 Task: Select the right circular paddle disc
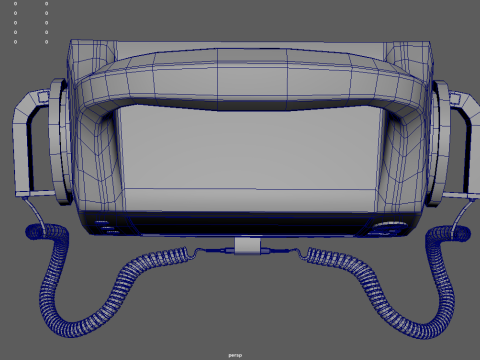pos(439,143)
